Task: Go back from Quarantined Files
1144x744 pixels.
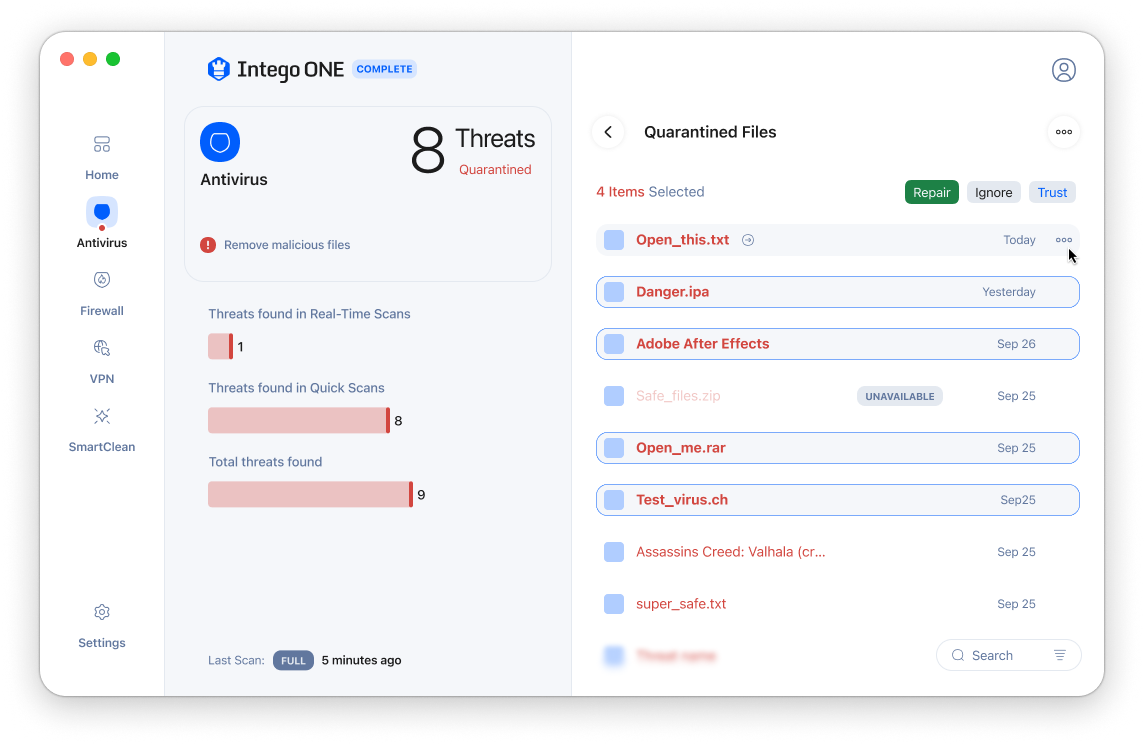Action: pos(608,132)
